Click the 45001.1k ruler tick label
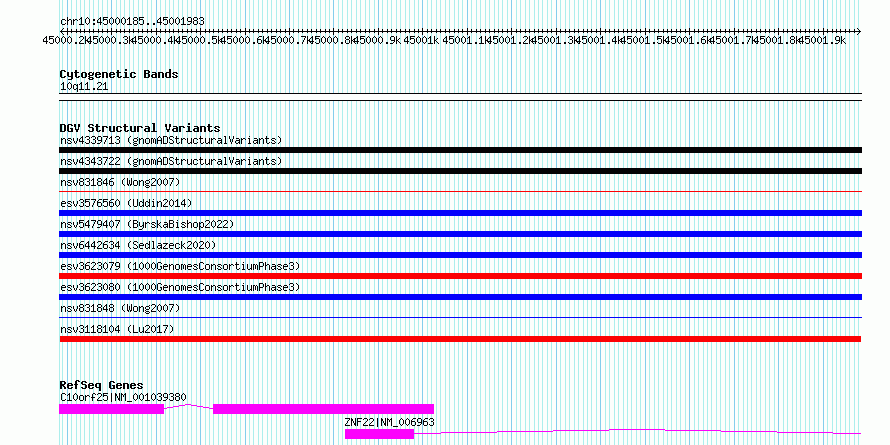The height and width of the screenshot is (445, 890). tap(463, 40)
